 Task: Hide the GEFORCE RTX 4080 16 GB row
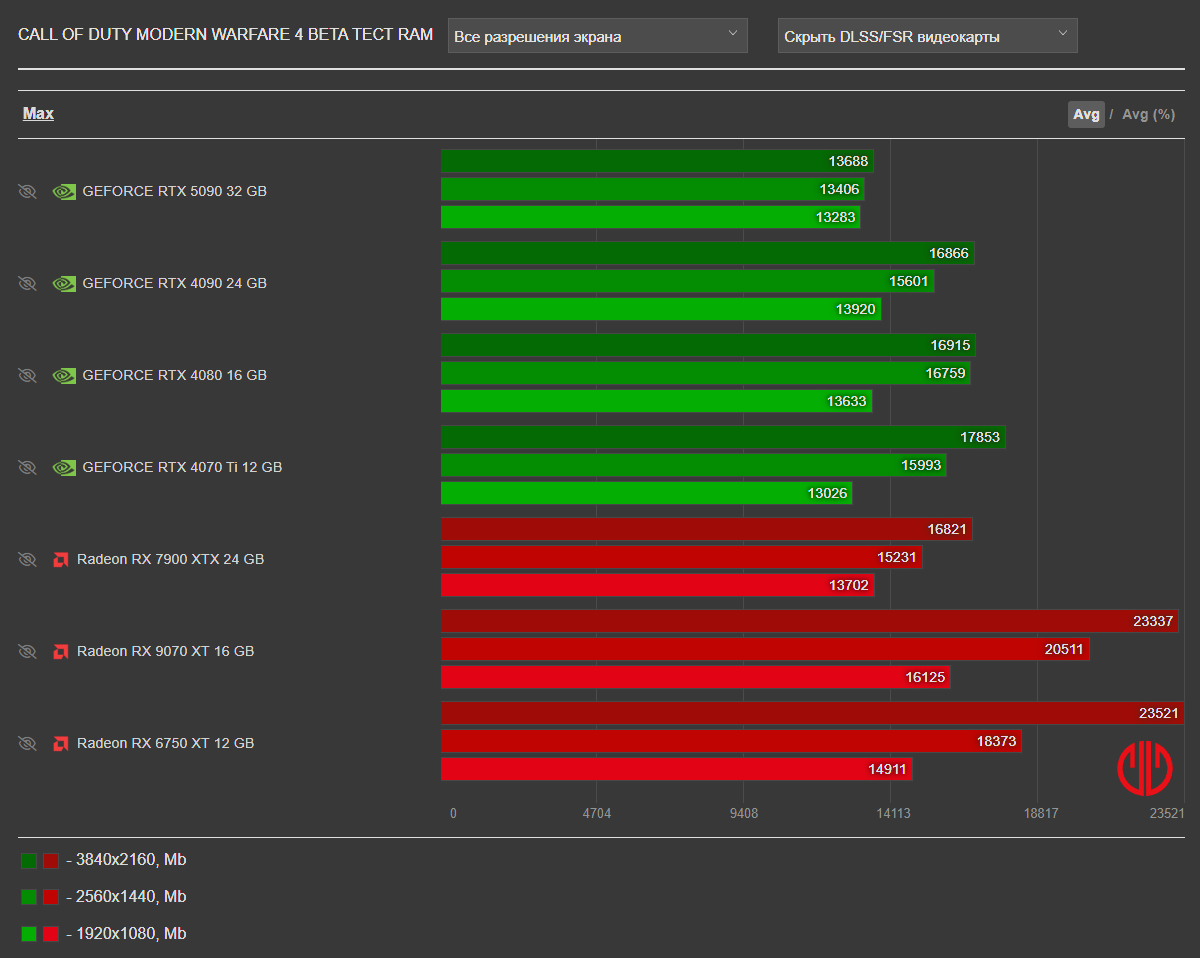[27, 375]
